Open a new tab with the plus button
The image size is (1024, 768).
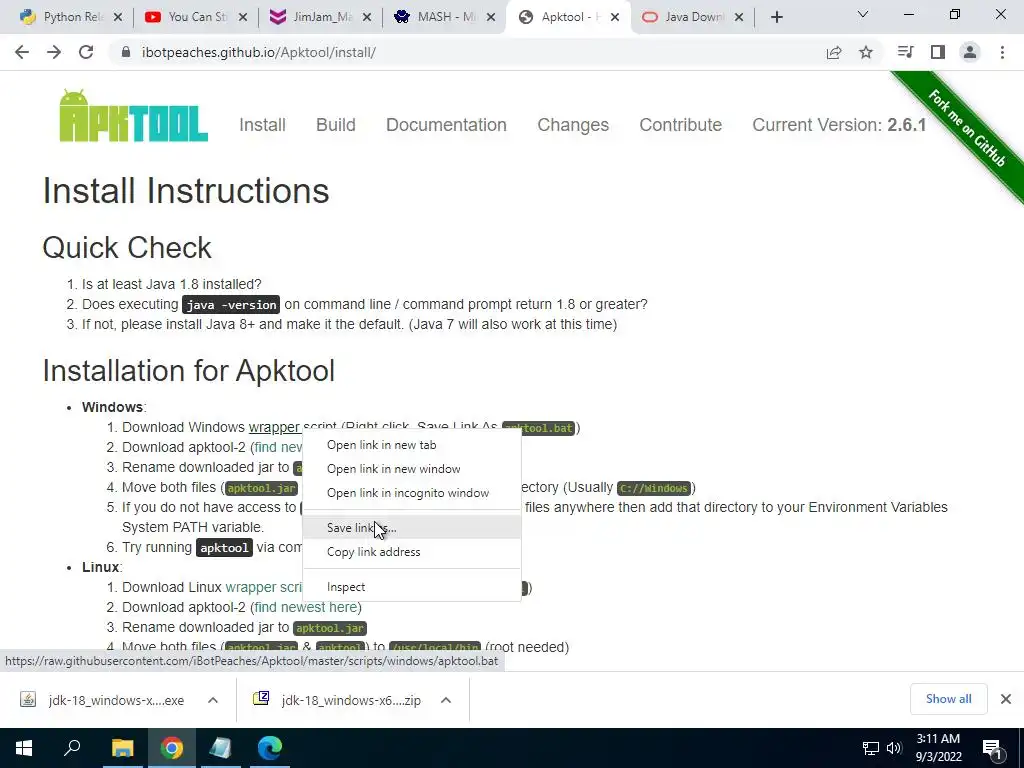(776, 17)
